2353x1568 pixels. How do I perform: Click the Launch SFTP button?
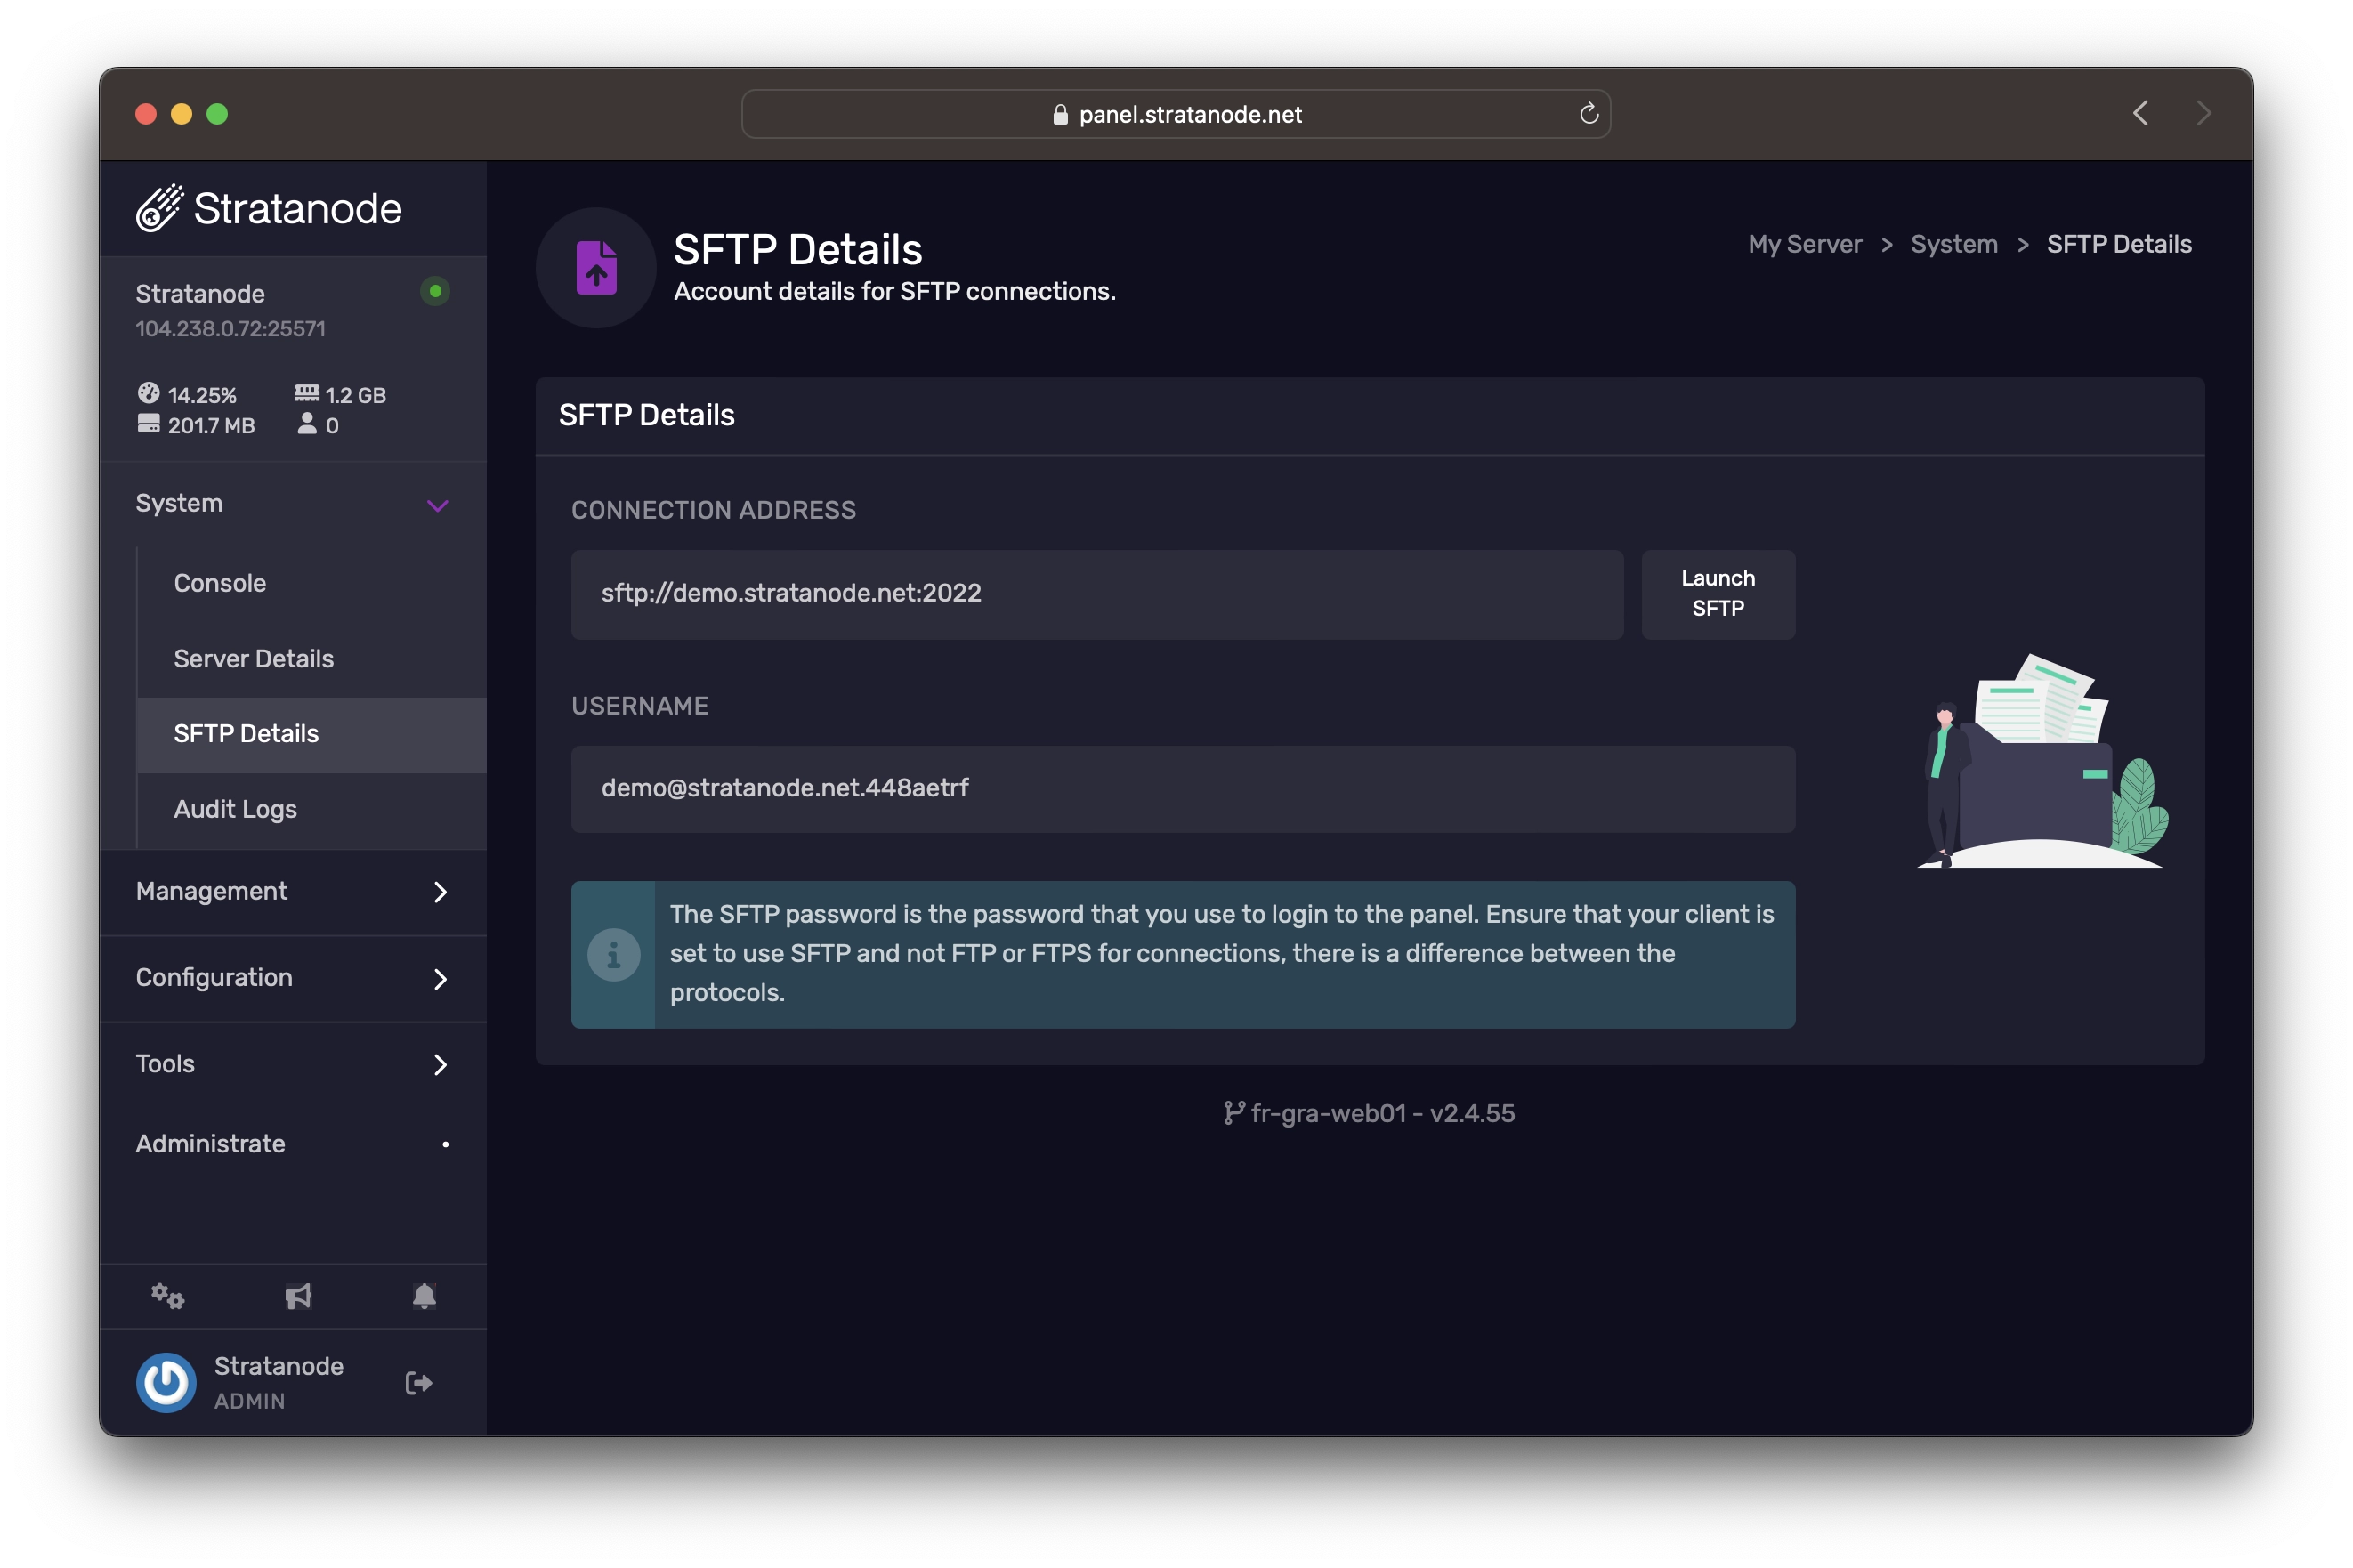[1717, 594]
